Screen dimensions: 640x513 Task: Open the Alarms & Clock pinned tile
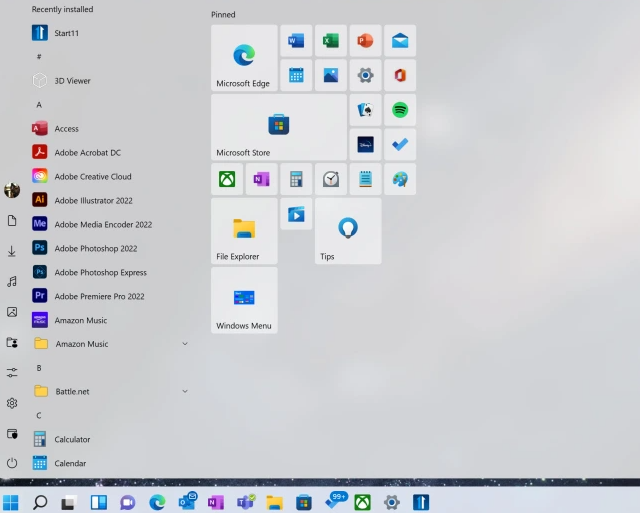pyautogui.click(x=331, y=179)
